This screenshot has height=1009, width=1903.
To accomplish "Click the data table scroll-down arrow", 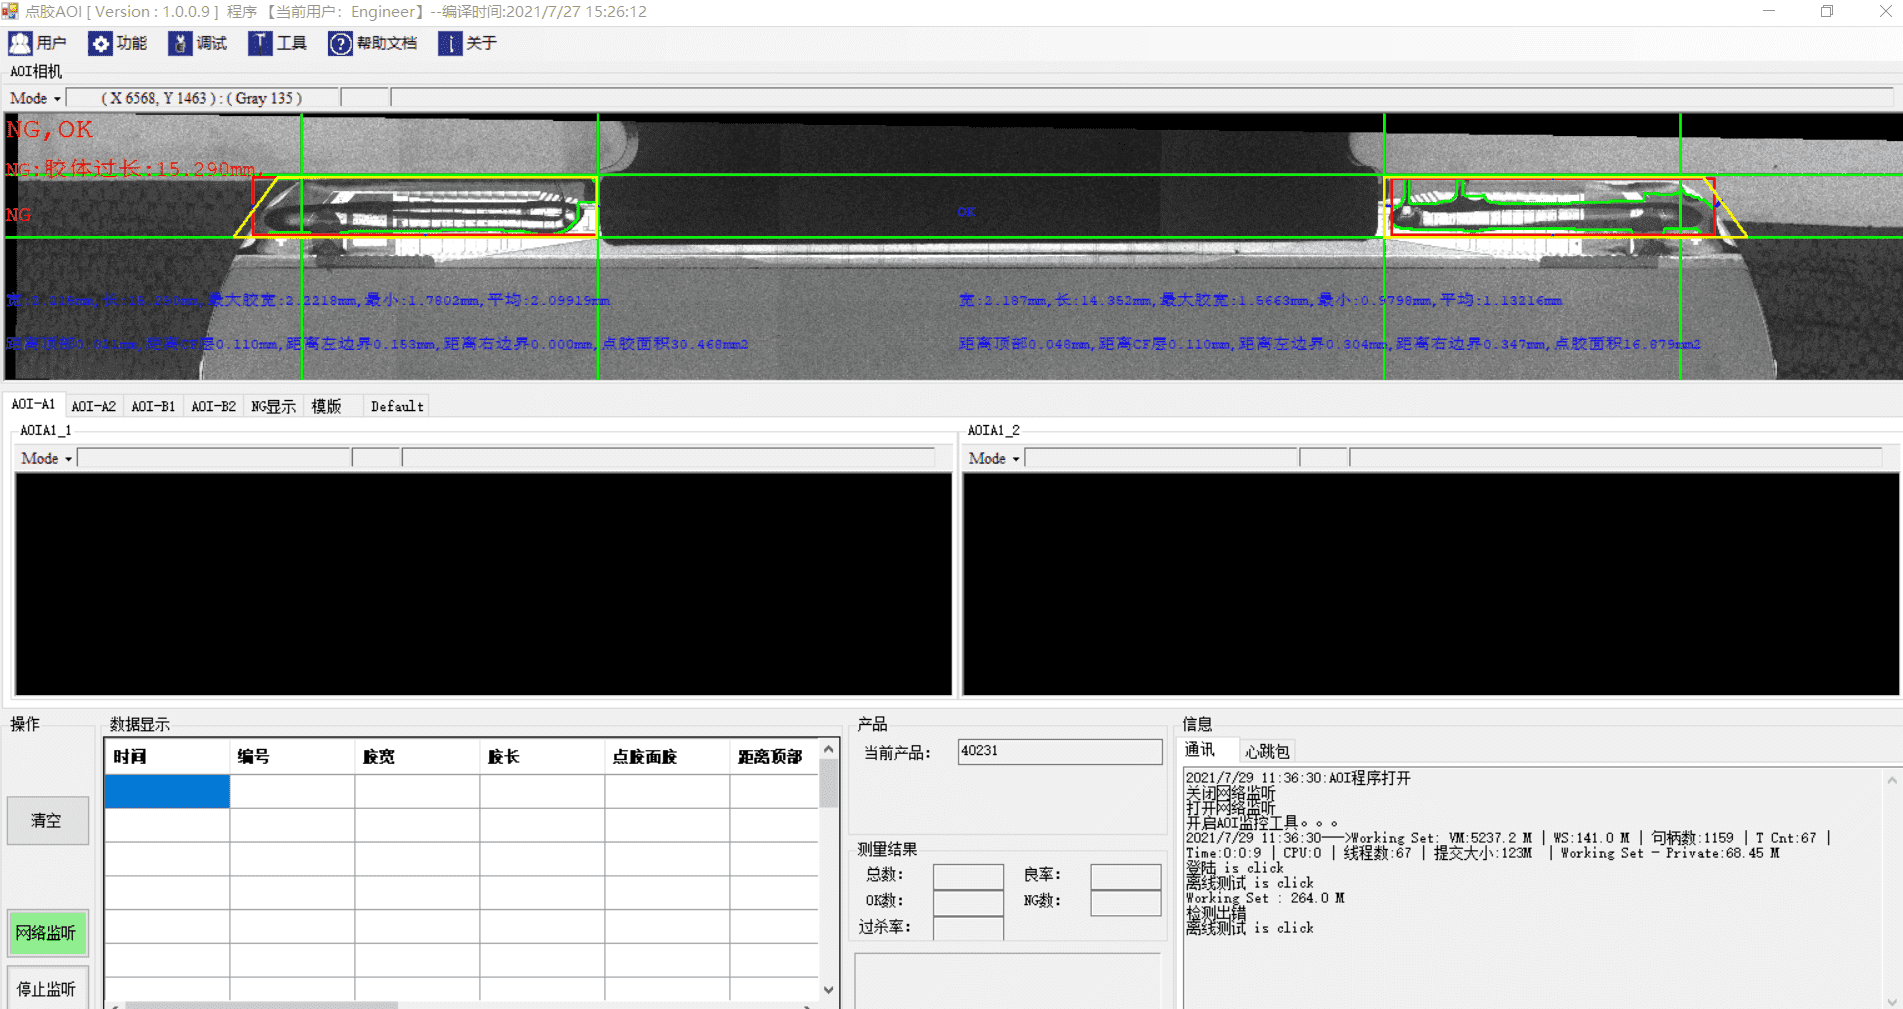I will (x=828, y=990).
